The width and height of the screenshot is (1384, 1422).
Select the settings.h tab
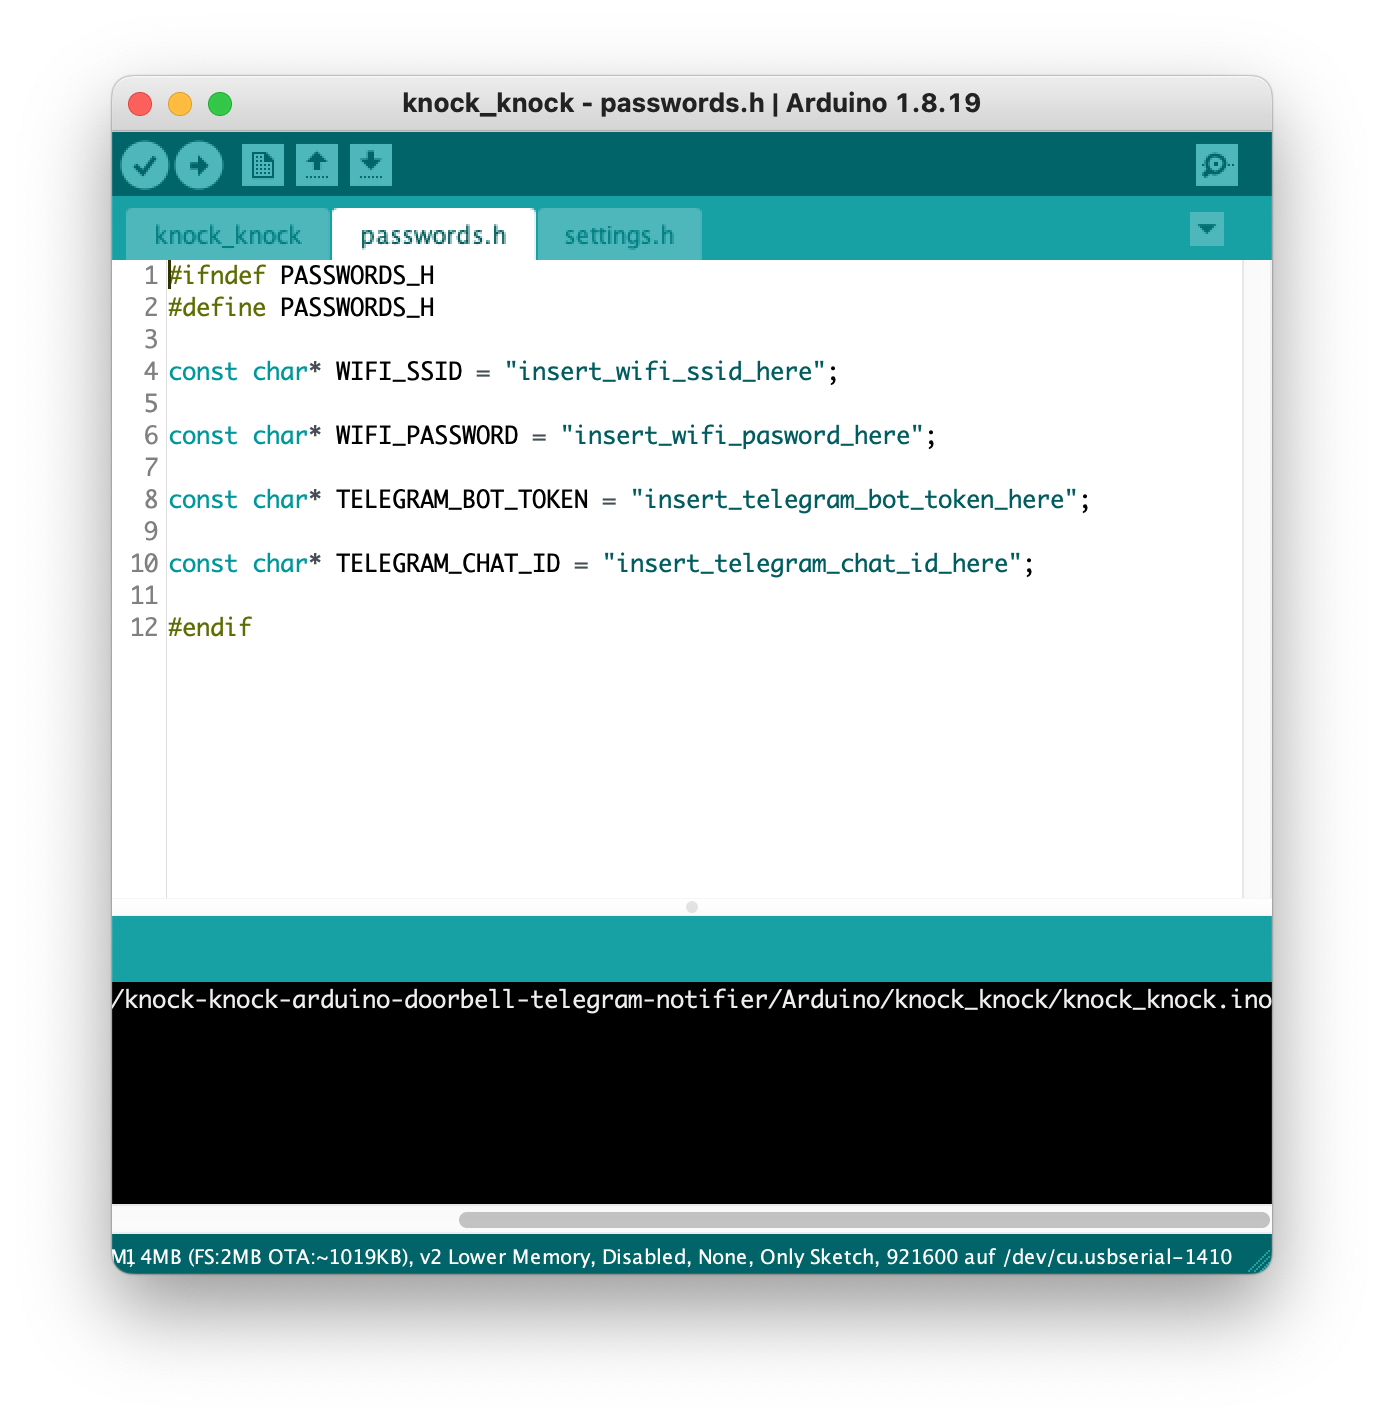pos(619,234)
